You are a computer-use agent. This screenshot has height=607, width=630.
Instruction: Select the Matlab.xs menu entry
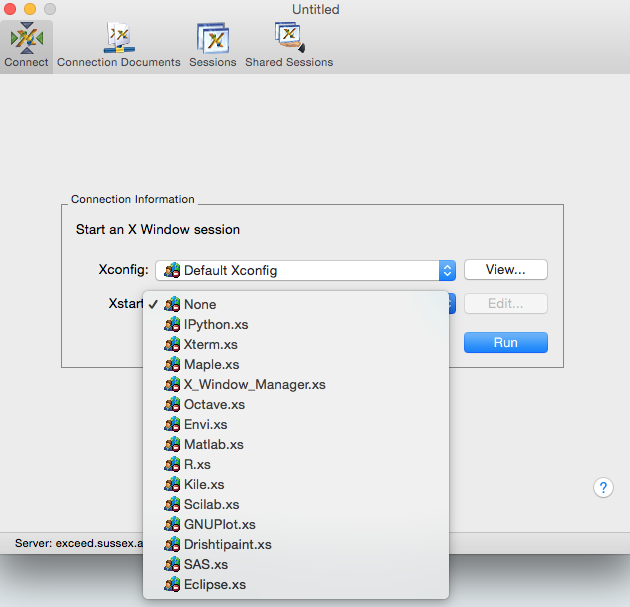pos(296,445)
